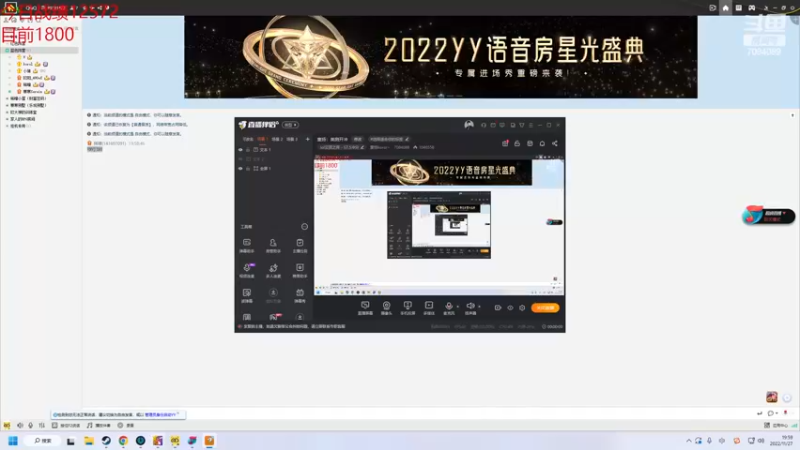Toggle lock icon on the 文本1 source
This screenshot has width=800, height=450.
248,150
